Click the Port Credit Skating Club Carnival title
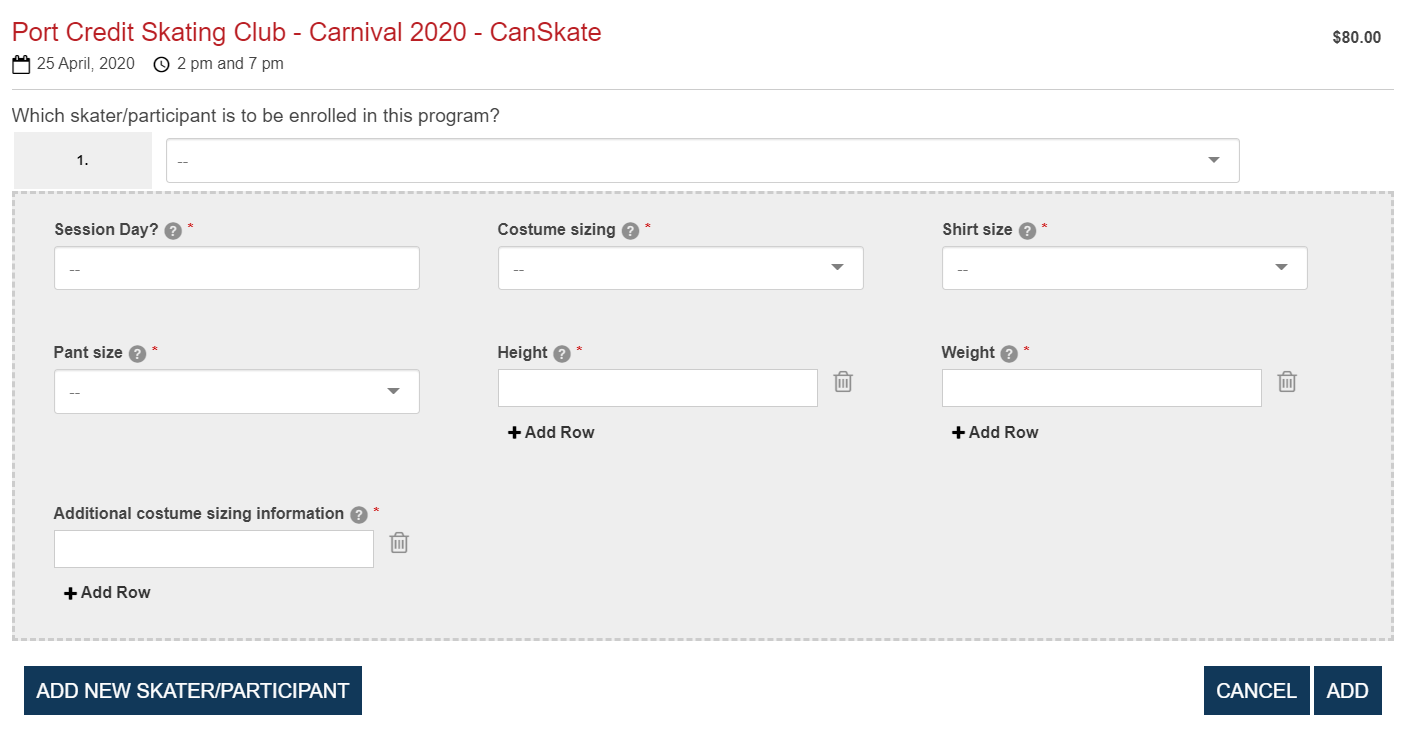The image size is (1406, 735). coord(307,32)
